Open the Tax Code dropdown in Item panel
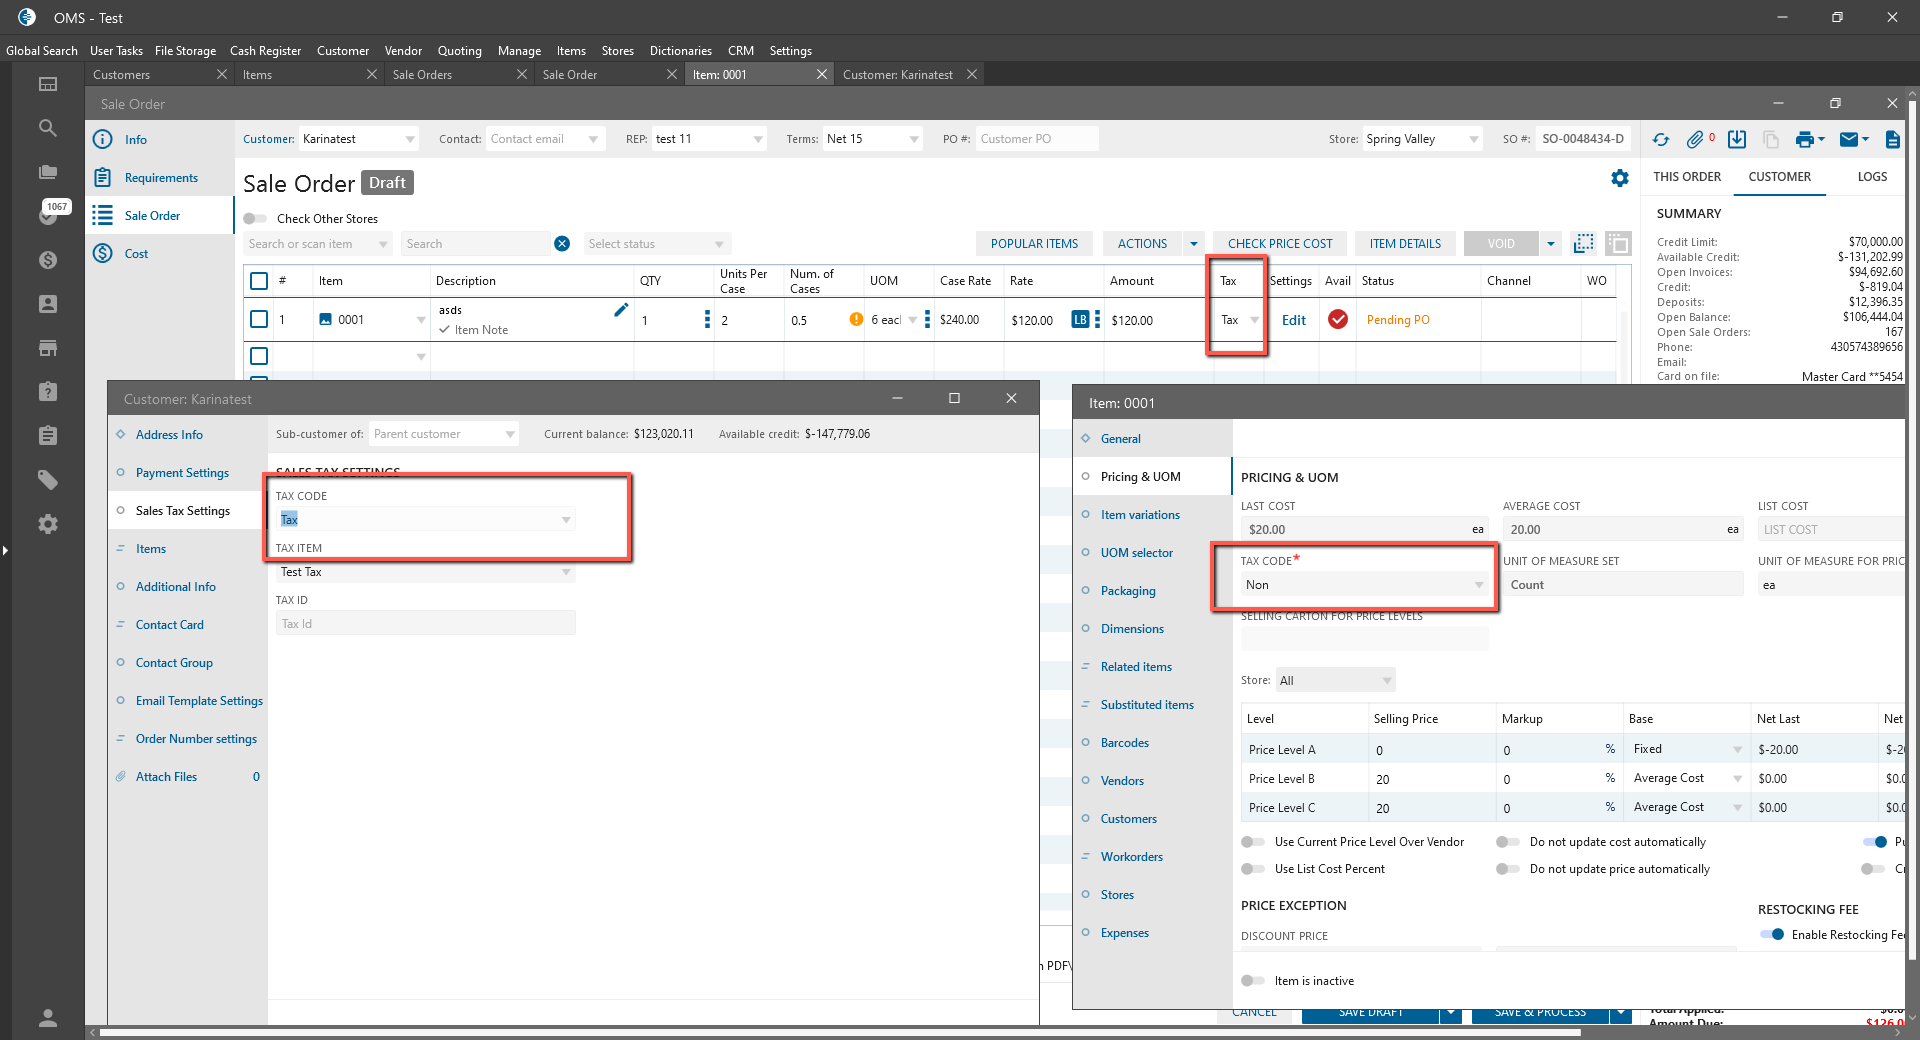1920x1040 pixels. click(1364, 585)
